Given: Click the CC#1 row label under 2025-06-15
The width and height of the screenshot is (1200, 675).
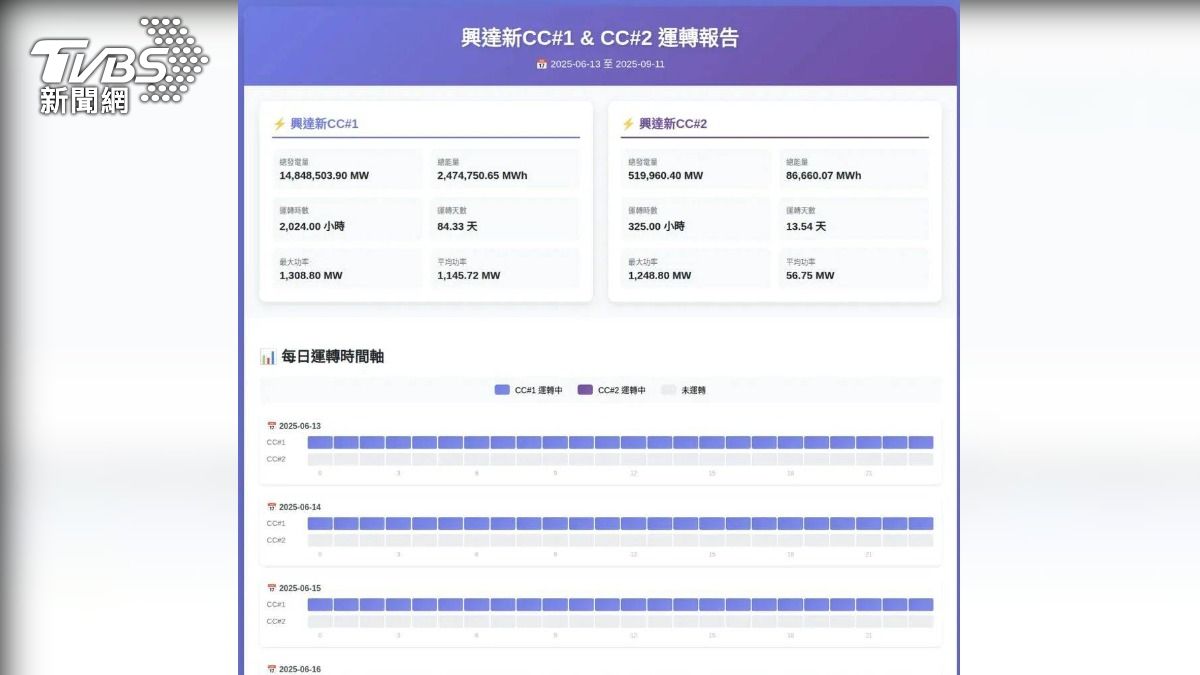Looking at the screenshot, I should pyautogui.click(x=276, y=604).
